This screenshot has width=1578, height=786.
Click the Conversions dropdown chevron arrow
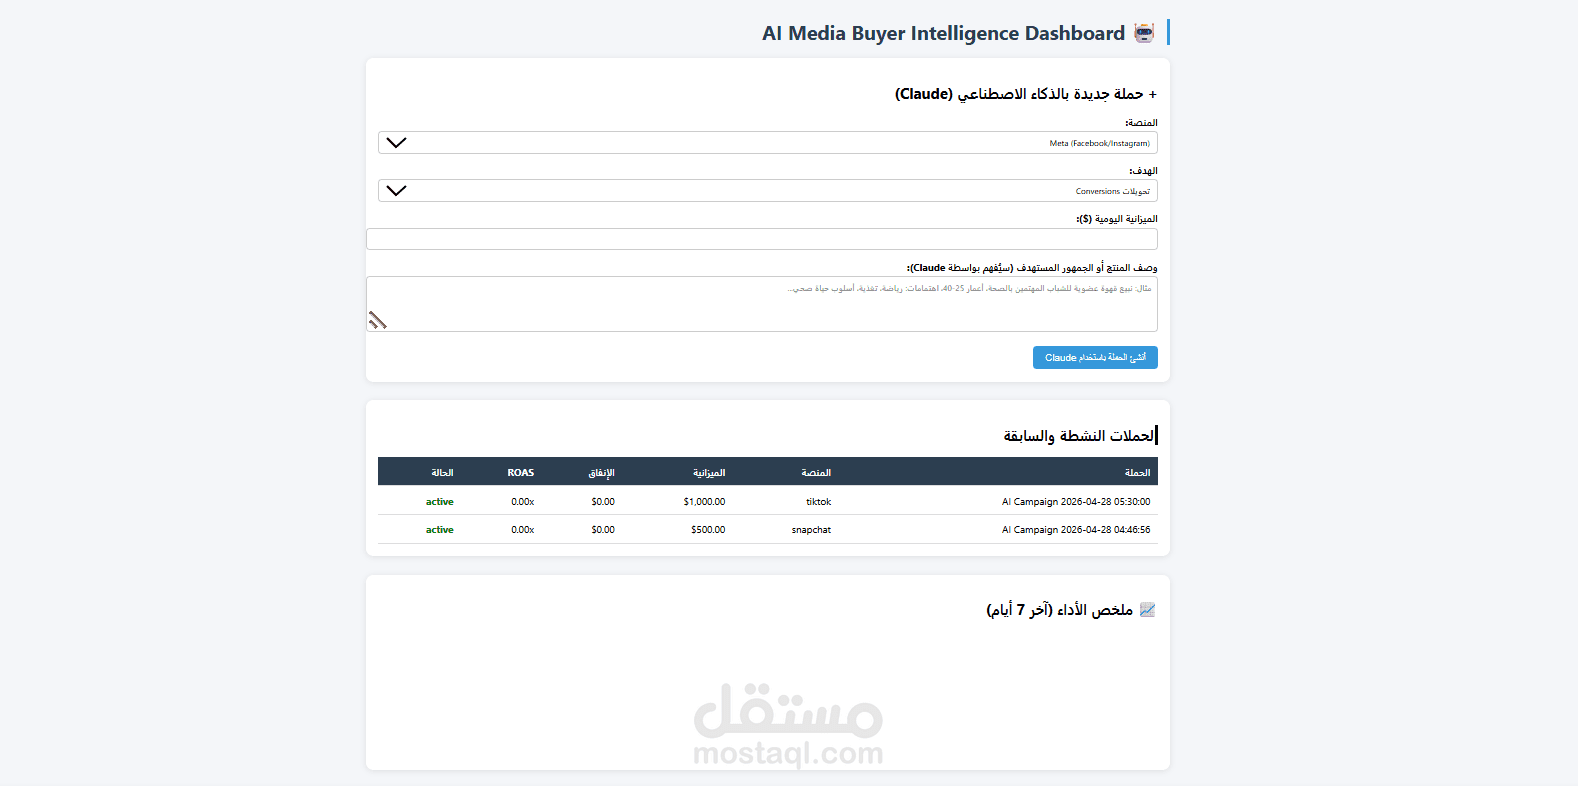[x=396, y=191]
